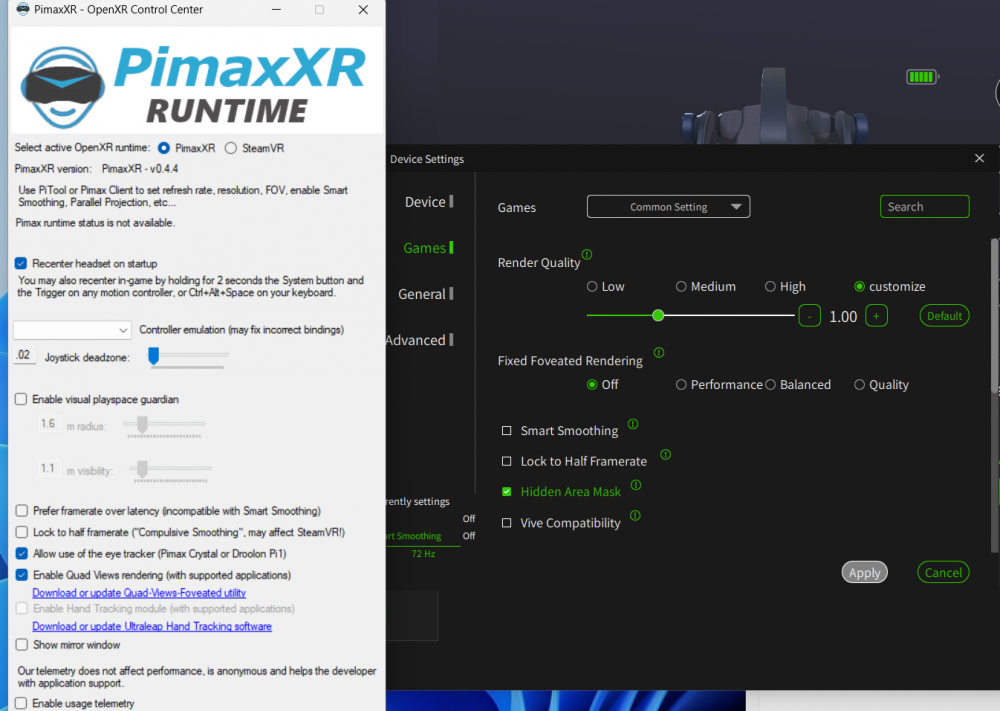Click info icon beside Fixed Foveated Rendering

coord(659,353)
